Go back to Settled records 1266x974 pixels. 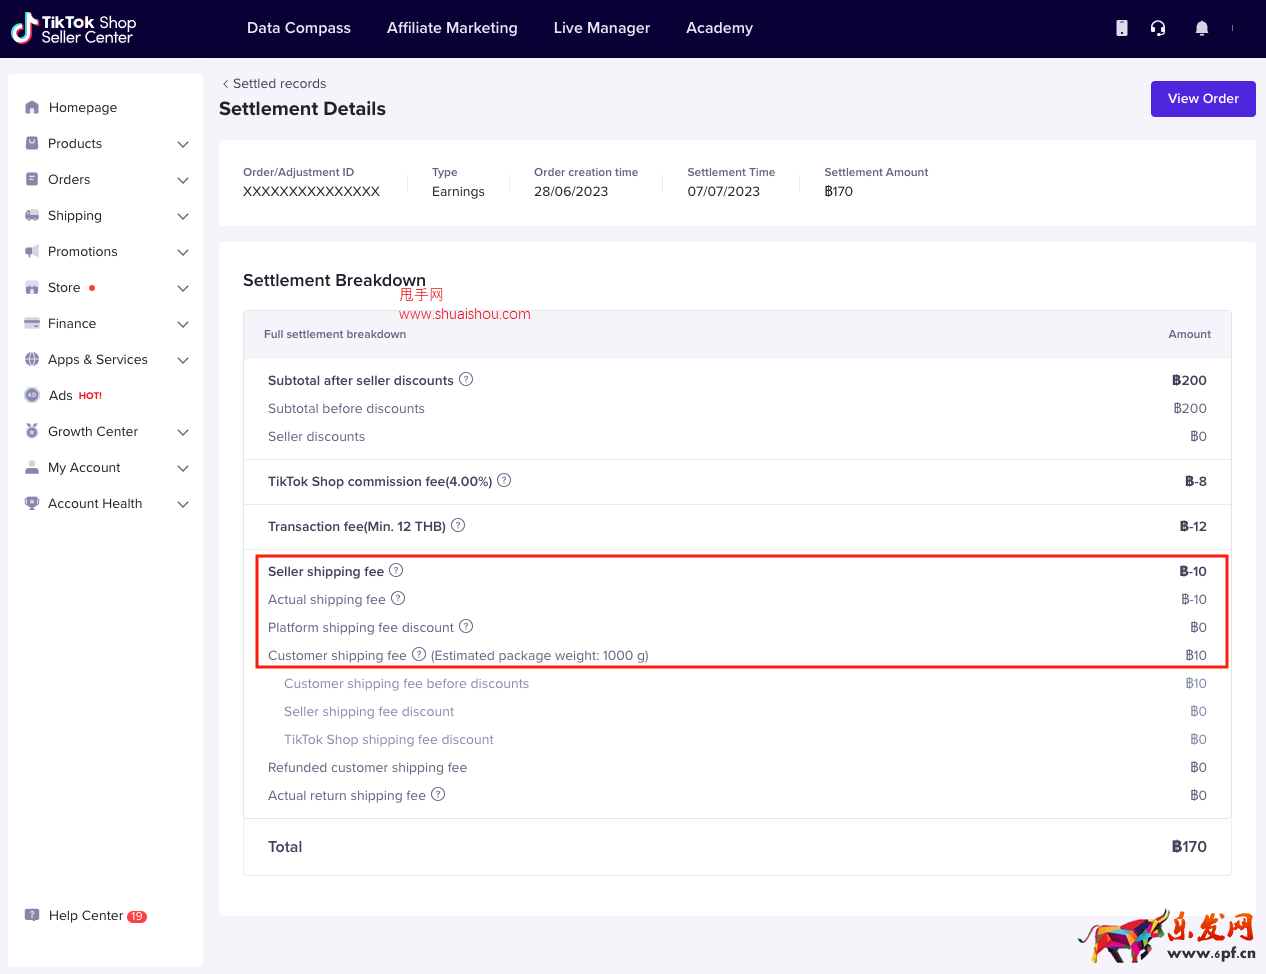tap(274, 84)
